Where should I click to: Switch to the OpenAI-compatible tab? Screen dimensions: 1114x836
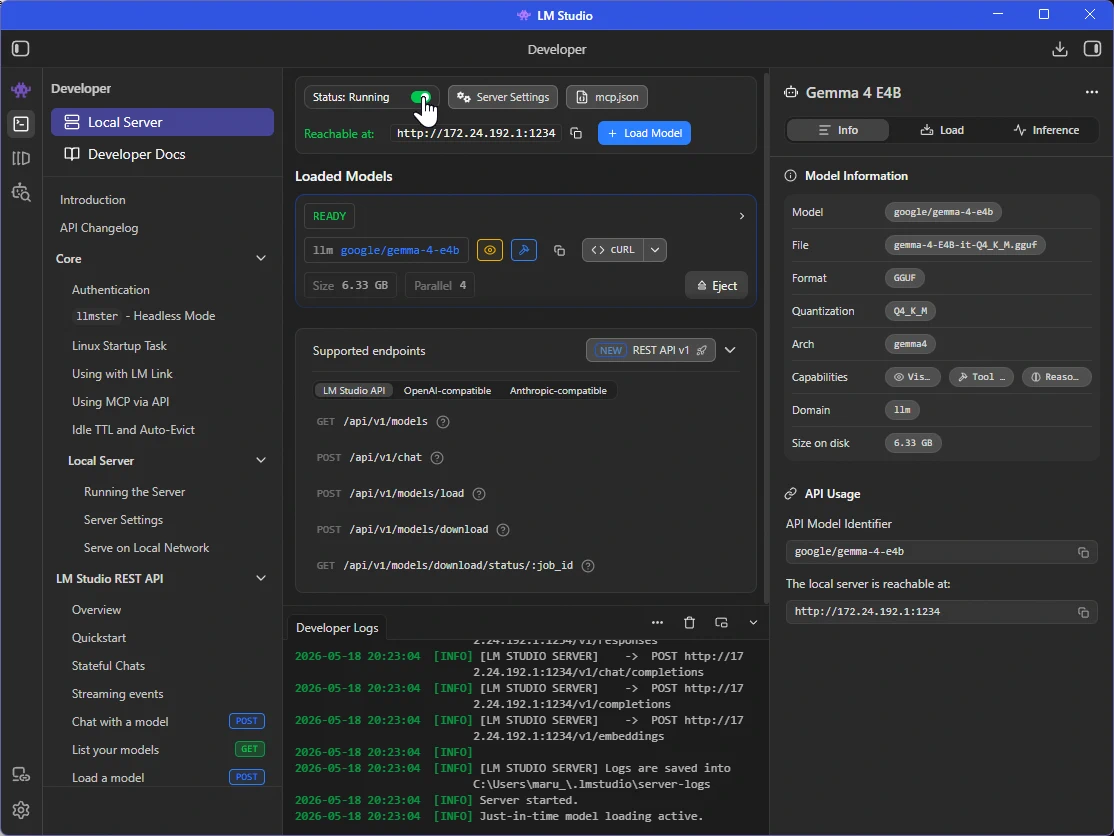[447, 391]
